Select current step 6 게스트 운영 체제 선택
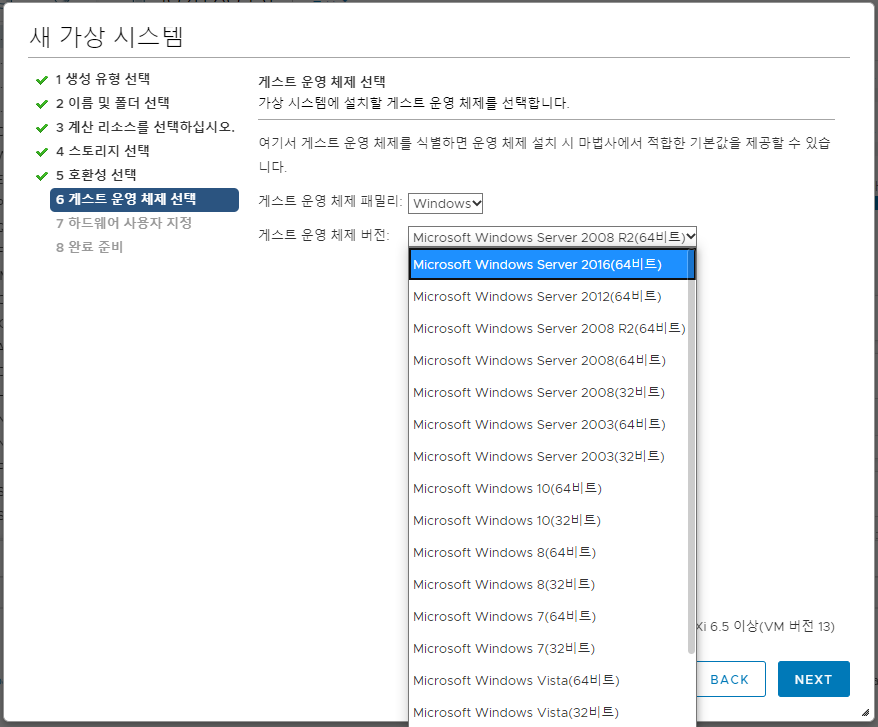The width and height of the screenshot is (878, 727). [x=144, y=199]
